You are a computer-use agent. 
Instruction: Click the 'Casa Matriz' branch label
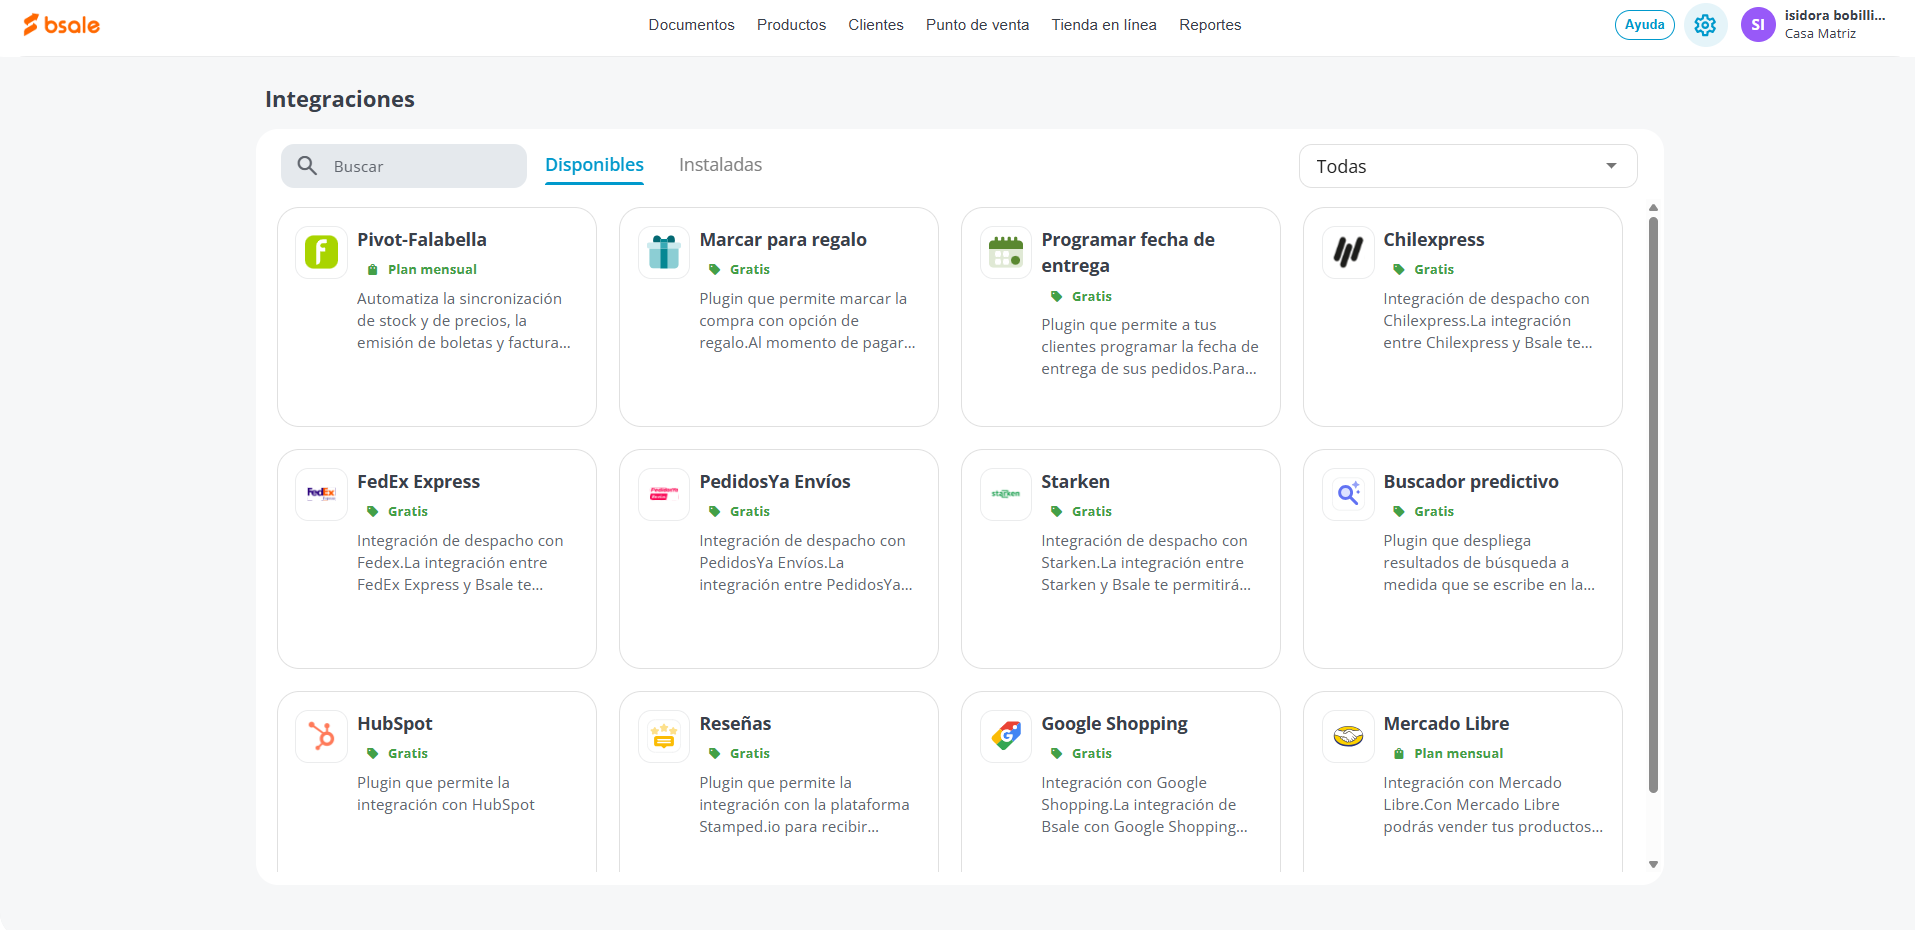click(x=1820, y=34)
